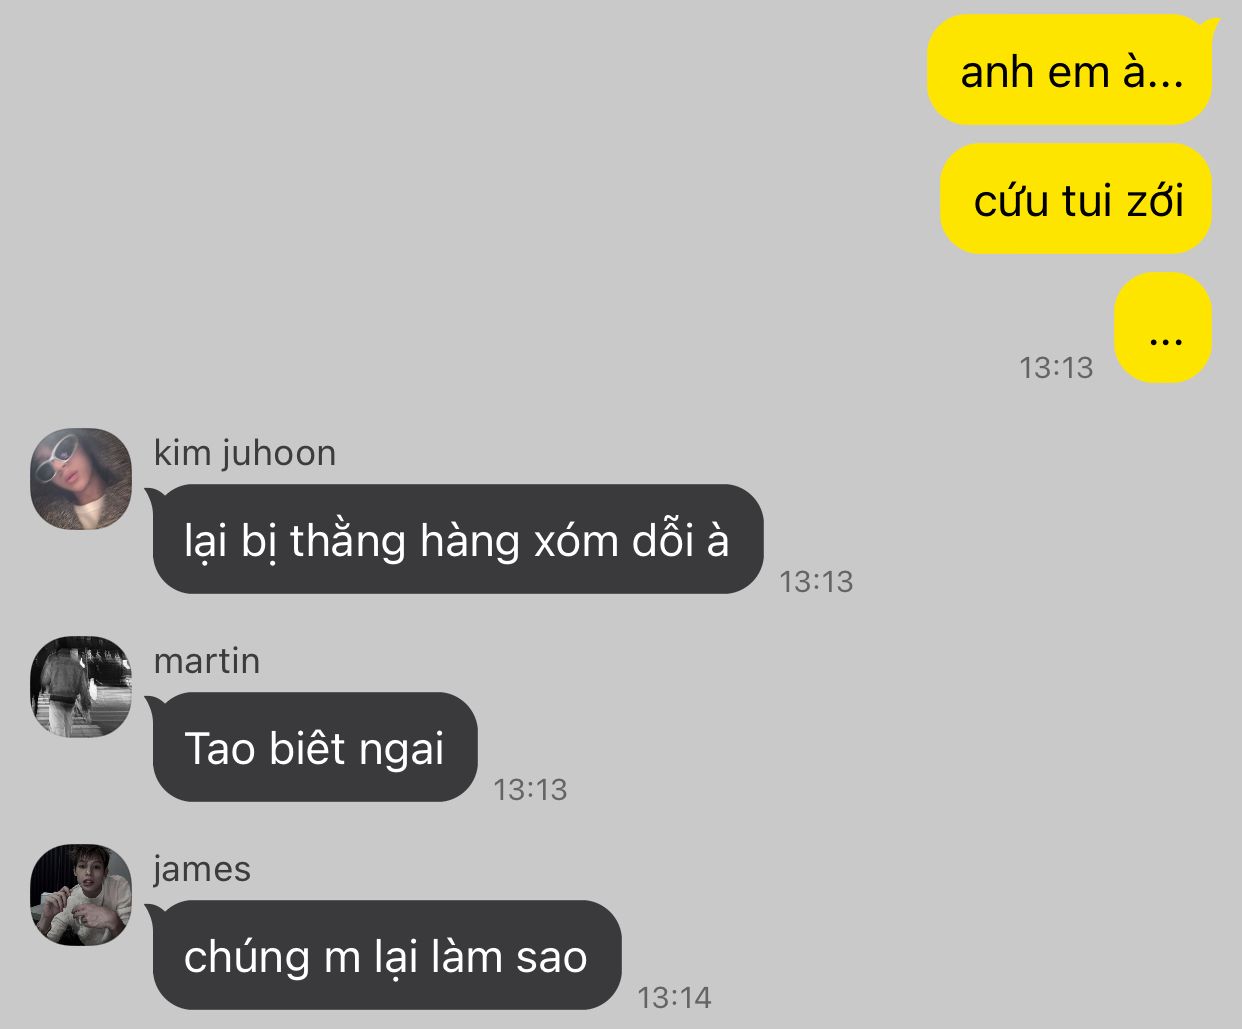The image size is (1242, 1029).
Task: Select the "lại bị thằng hàng xóm dỗi à" message
Action: click(x=456, y=539)
